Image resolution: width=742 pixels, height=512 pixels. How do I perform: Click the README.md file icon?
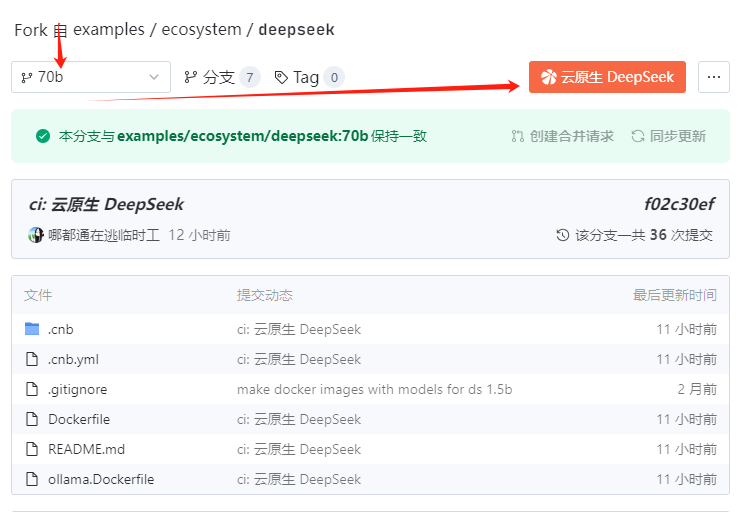tap(32, 449)
